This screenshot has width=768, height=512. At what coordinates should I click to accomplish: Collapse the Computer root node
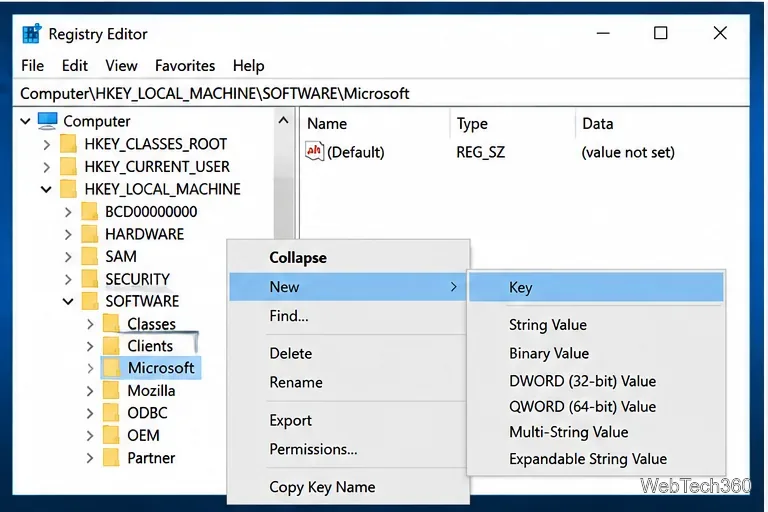click(x=25, y=121)
